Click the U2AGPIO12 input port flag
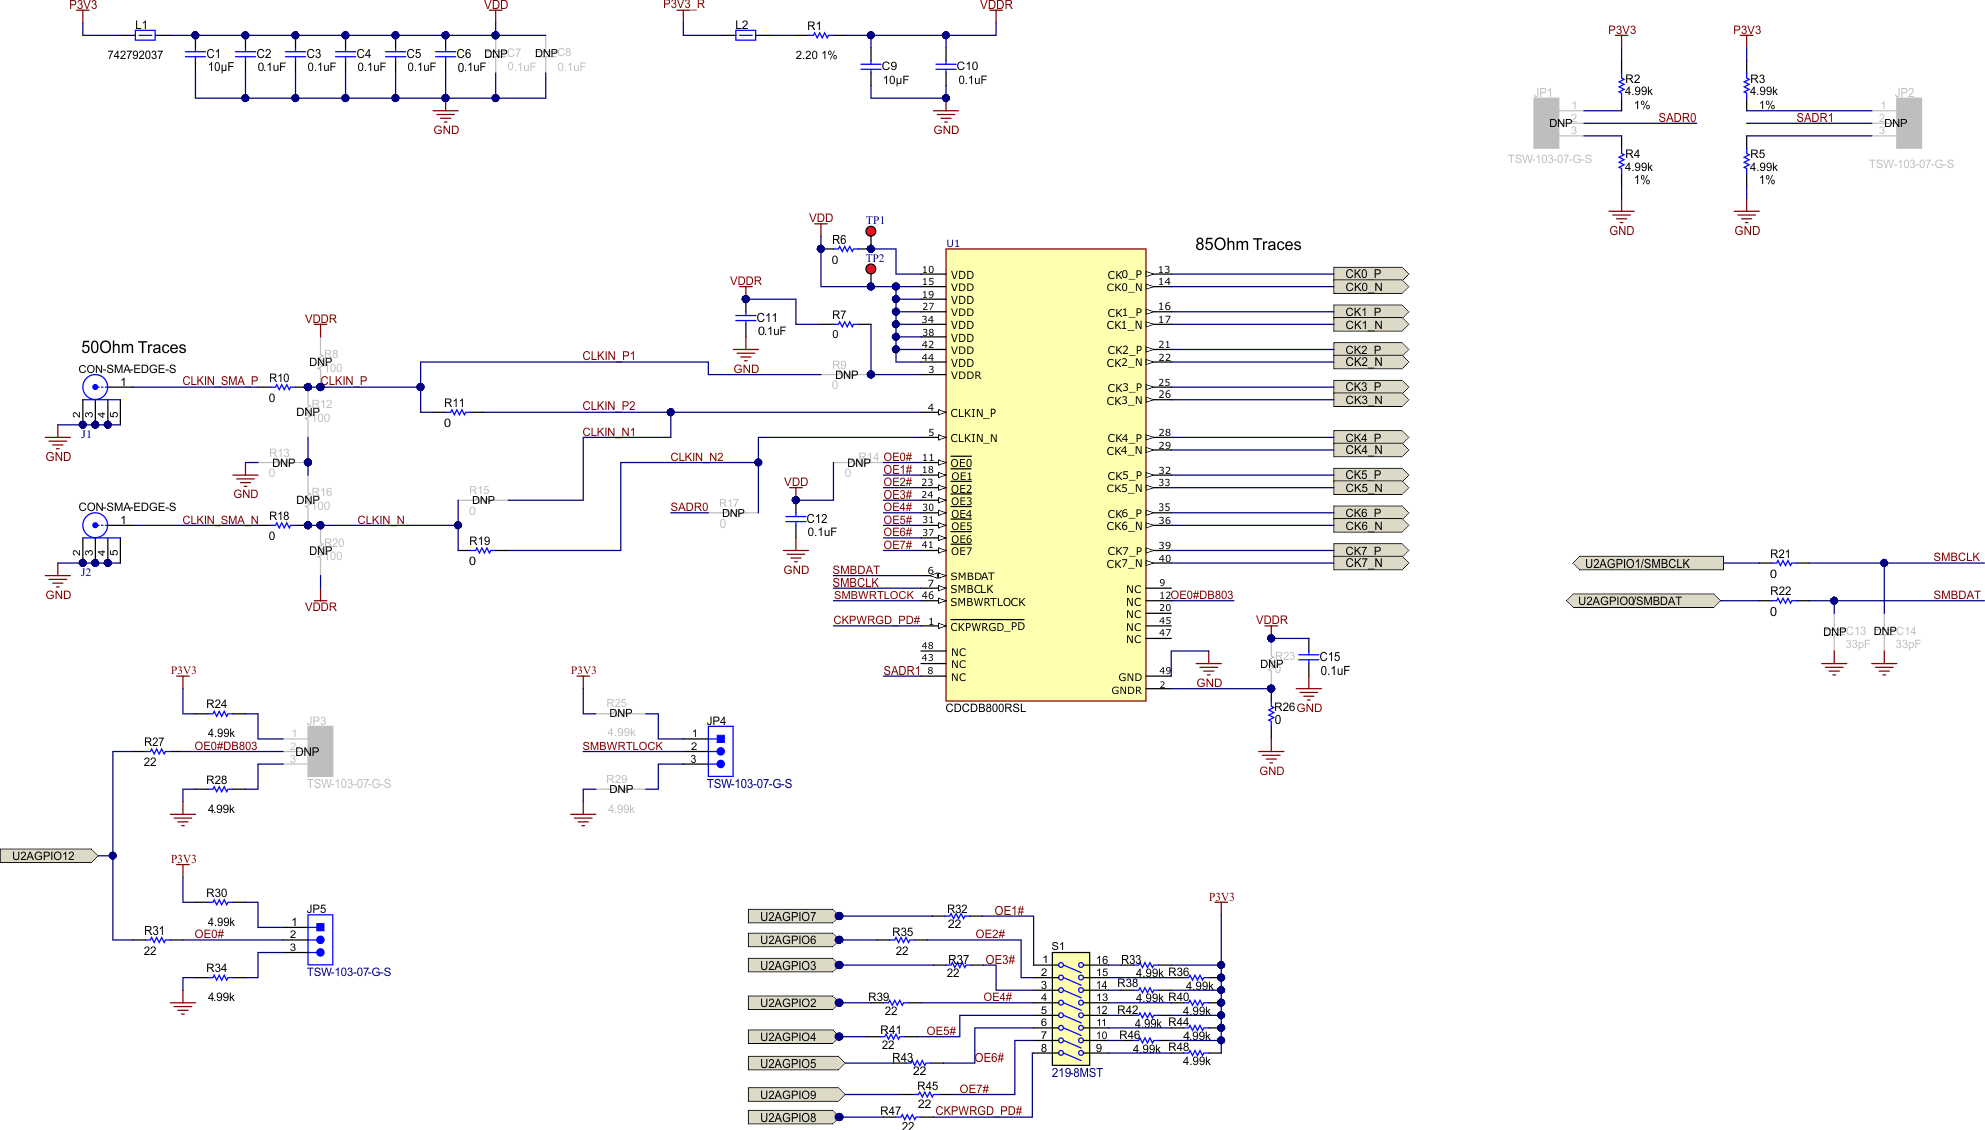 (x=48, y=855)
